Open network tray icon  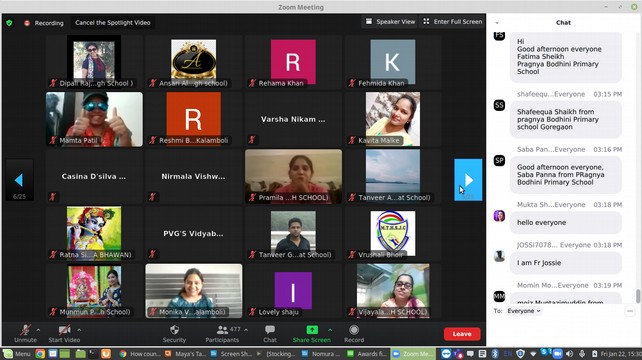point(532,353)
